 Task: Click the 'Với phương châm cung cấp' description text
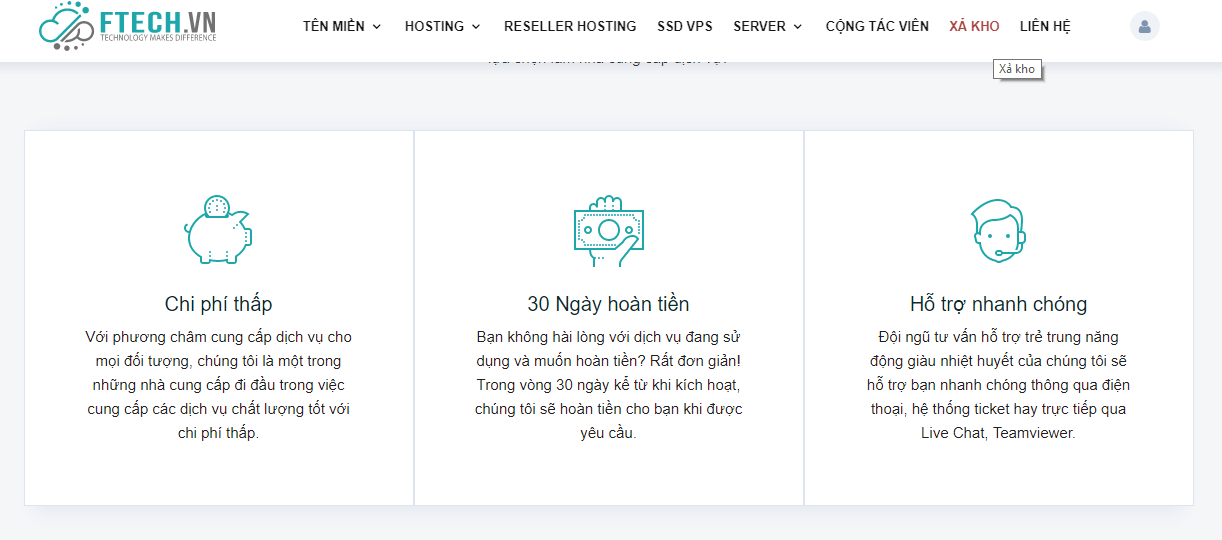pos(218,385)
